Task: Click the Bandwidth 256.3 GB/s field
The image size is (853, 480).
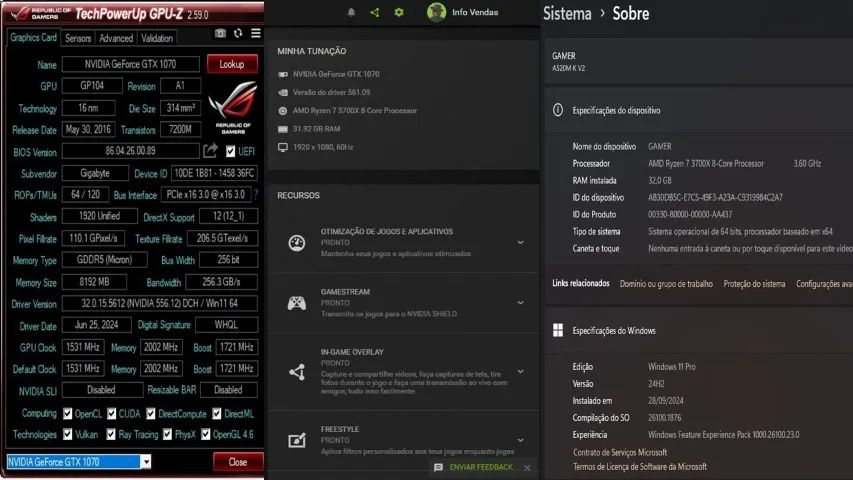Action: coord(221,282)
